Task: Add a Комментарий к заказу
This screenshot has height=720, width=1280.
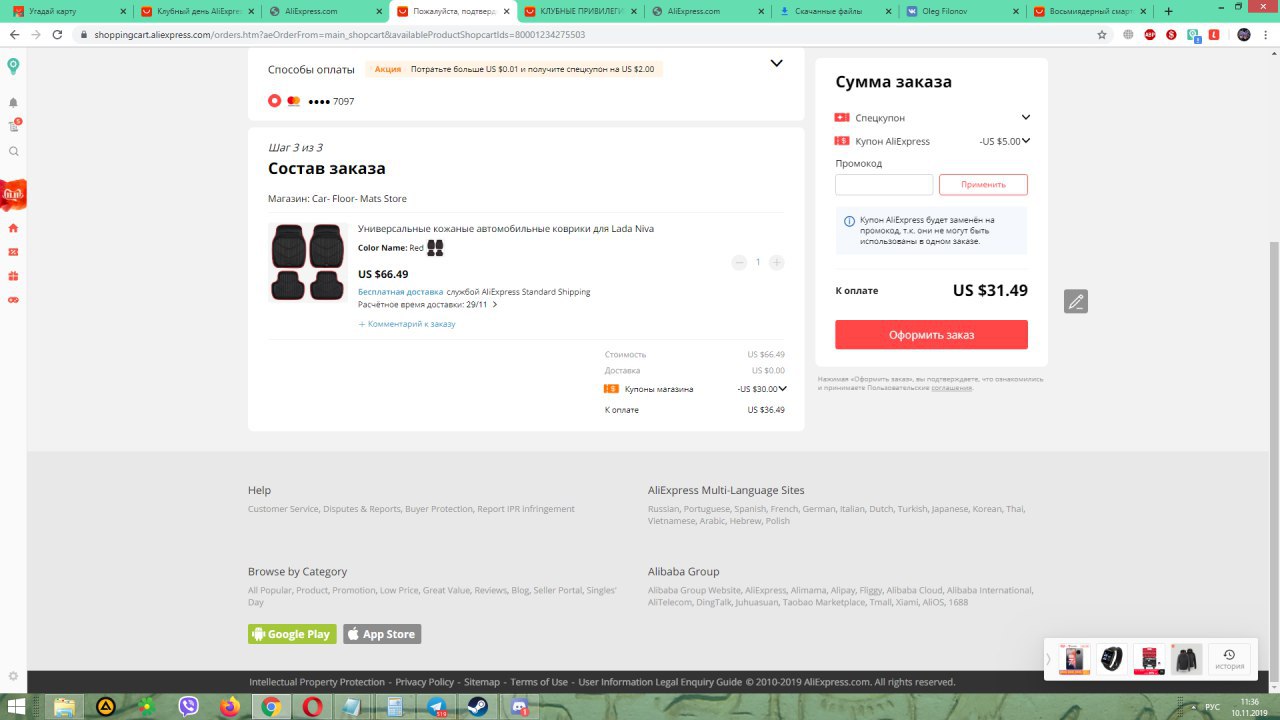Action: 407,324
